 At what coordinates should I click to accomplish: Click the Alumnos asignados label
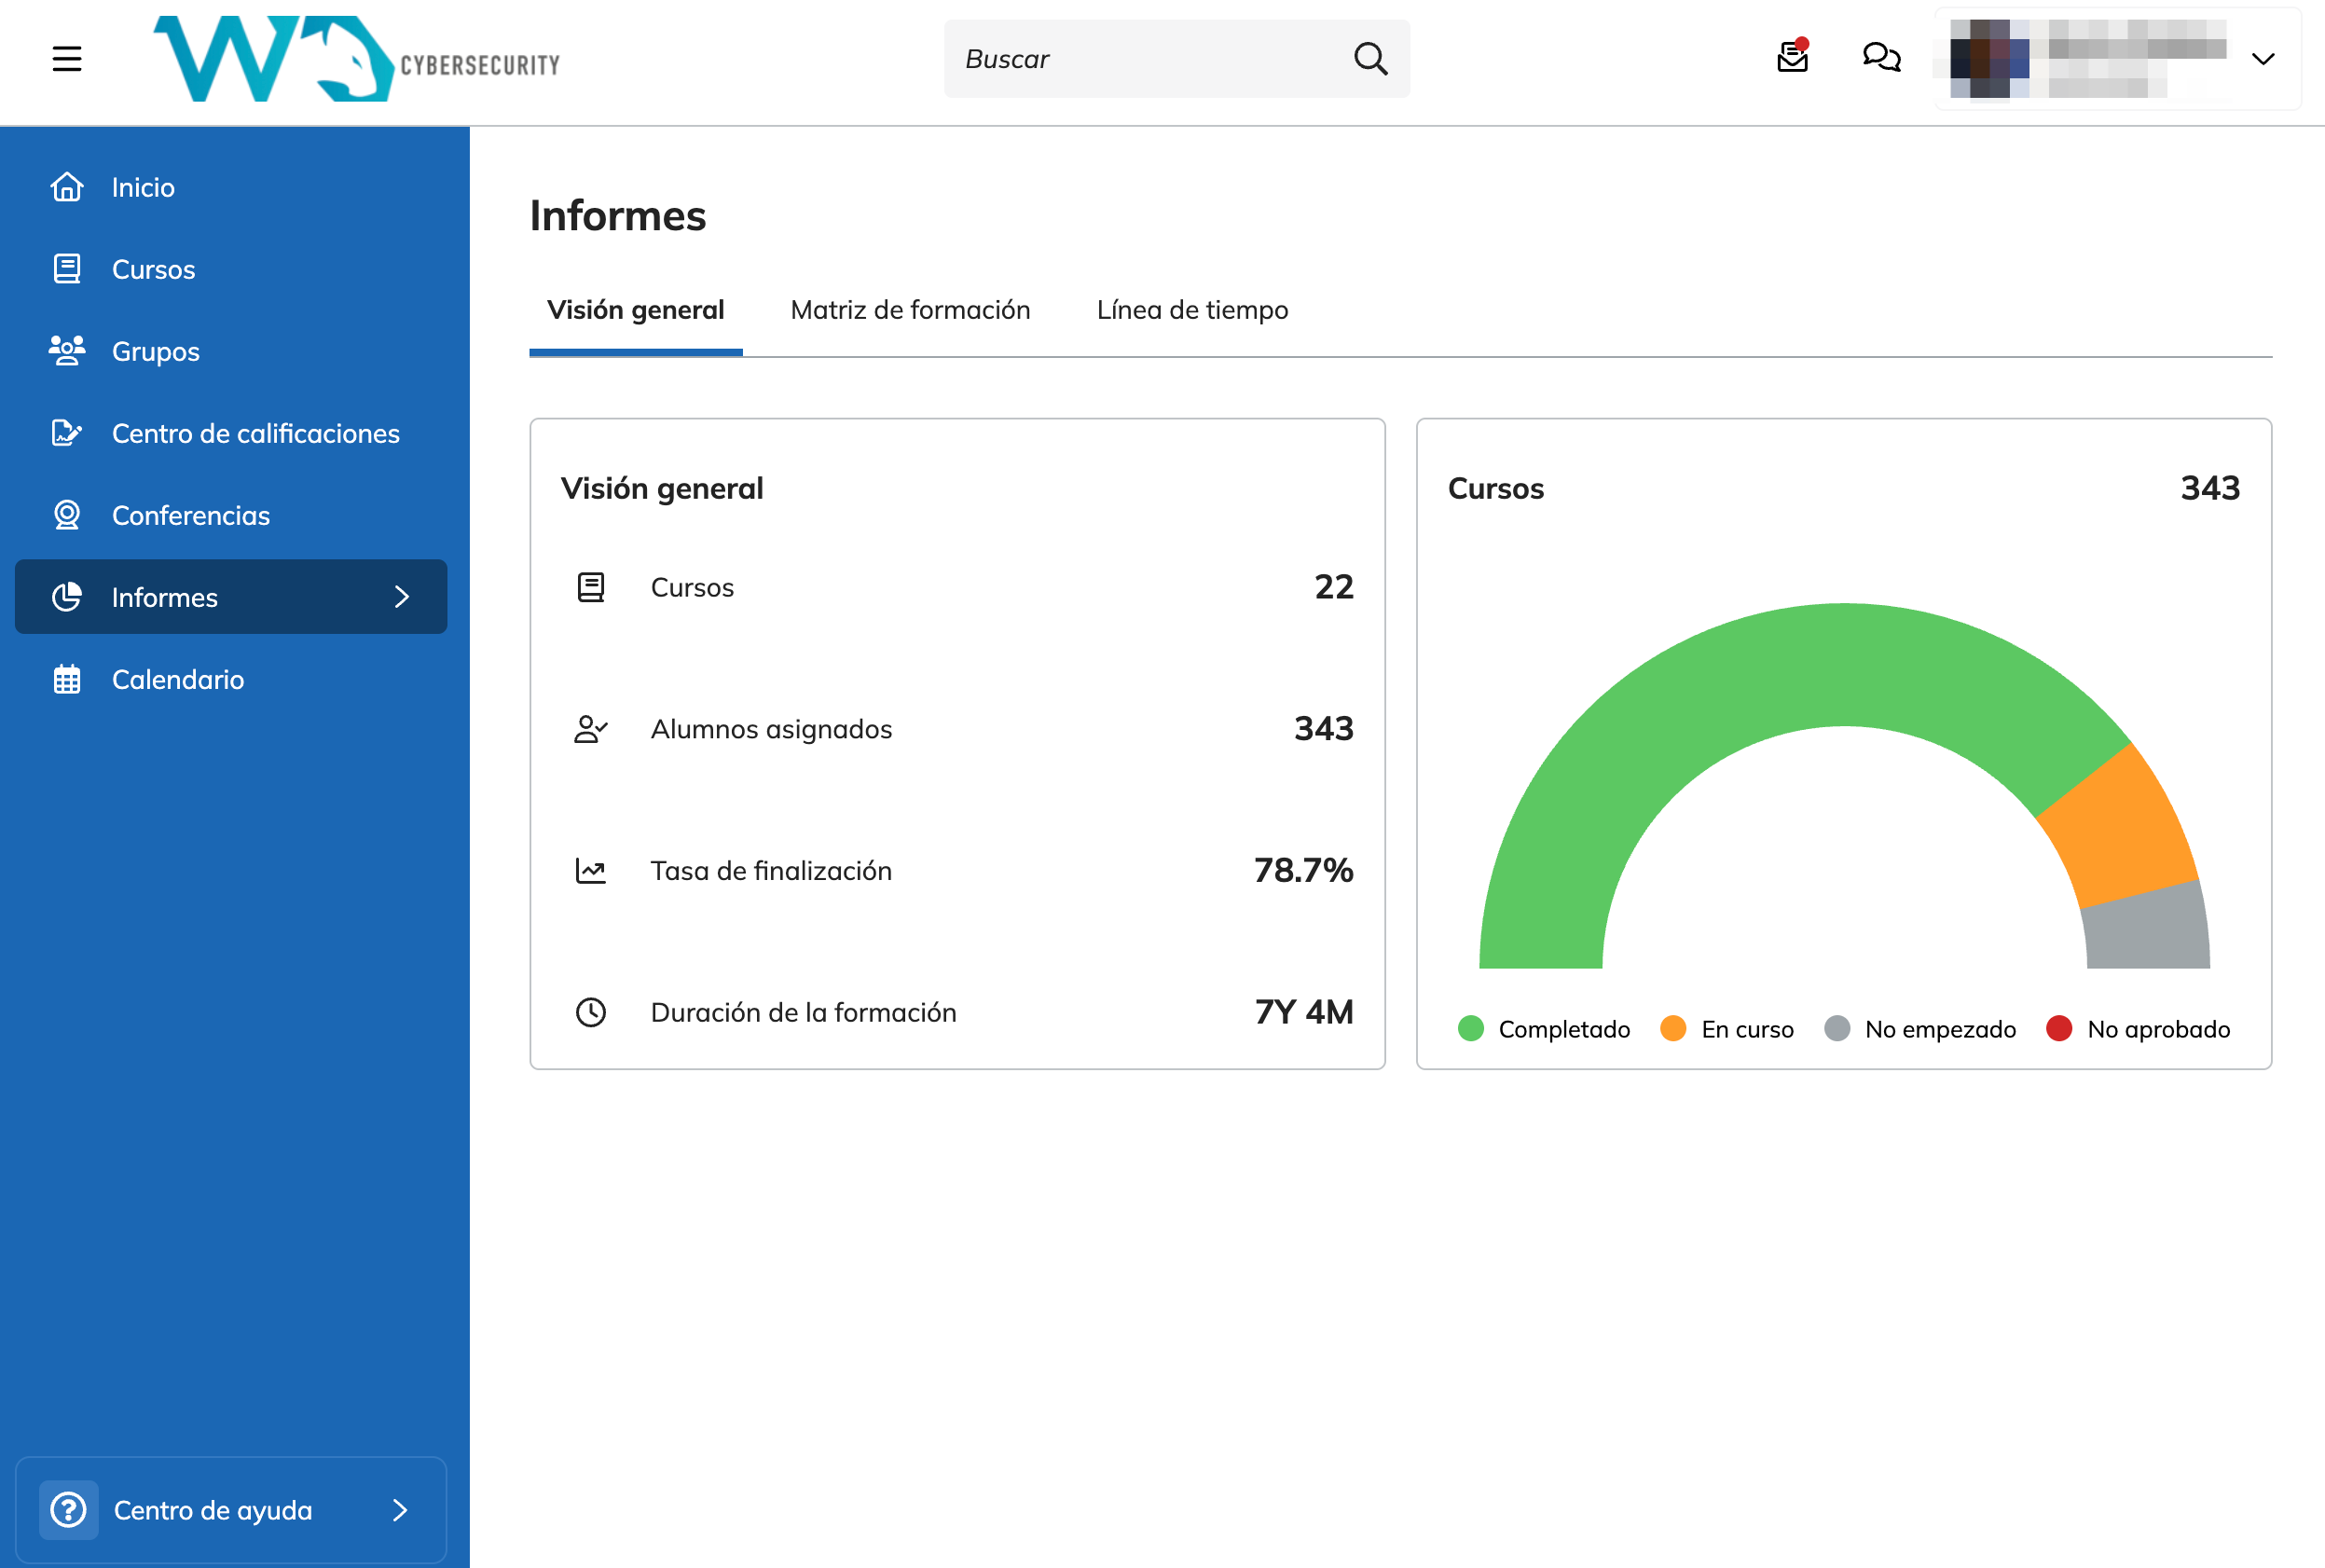click(771, 729)
